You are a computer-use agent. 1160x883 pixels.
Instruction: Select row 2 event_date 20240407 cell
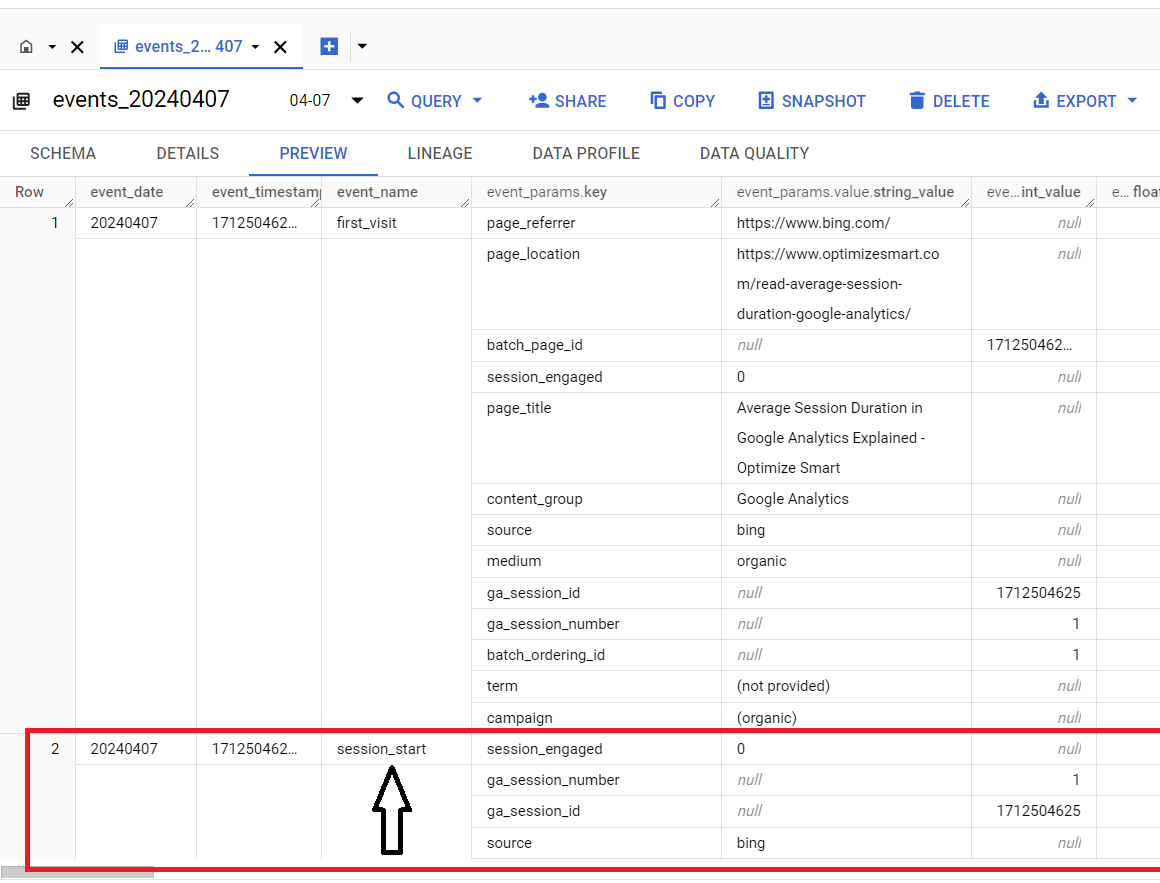124,749
